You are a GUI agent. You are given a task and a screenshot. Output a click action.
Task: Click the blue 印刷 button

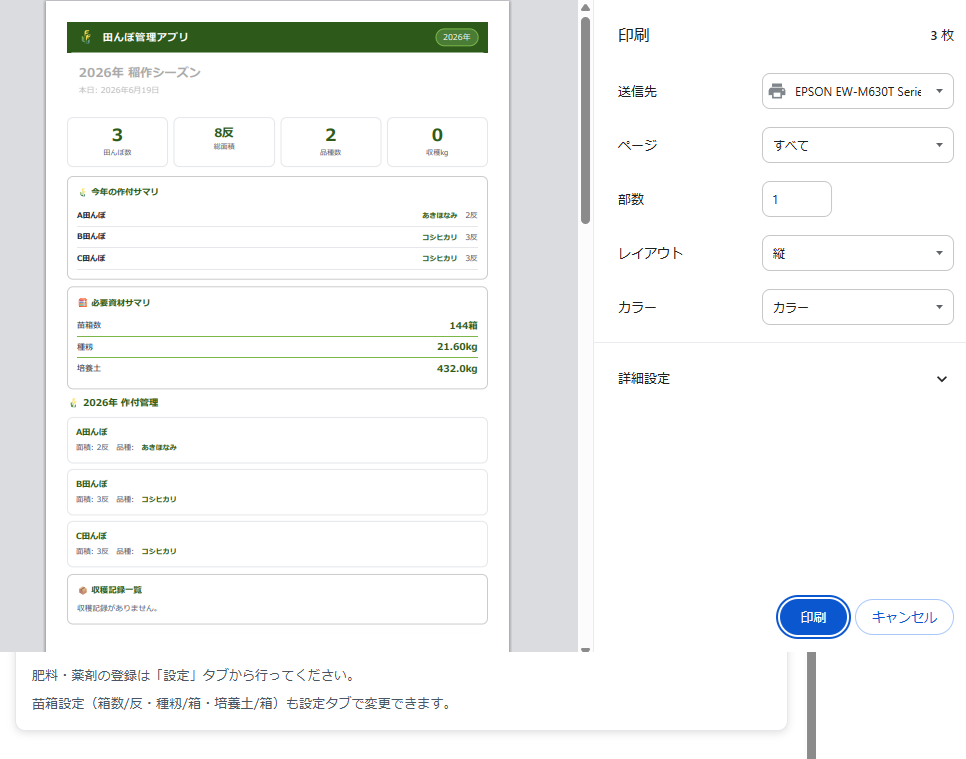(x=813, y=617)
